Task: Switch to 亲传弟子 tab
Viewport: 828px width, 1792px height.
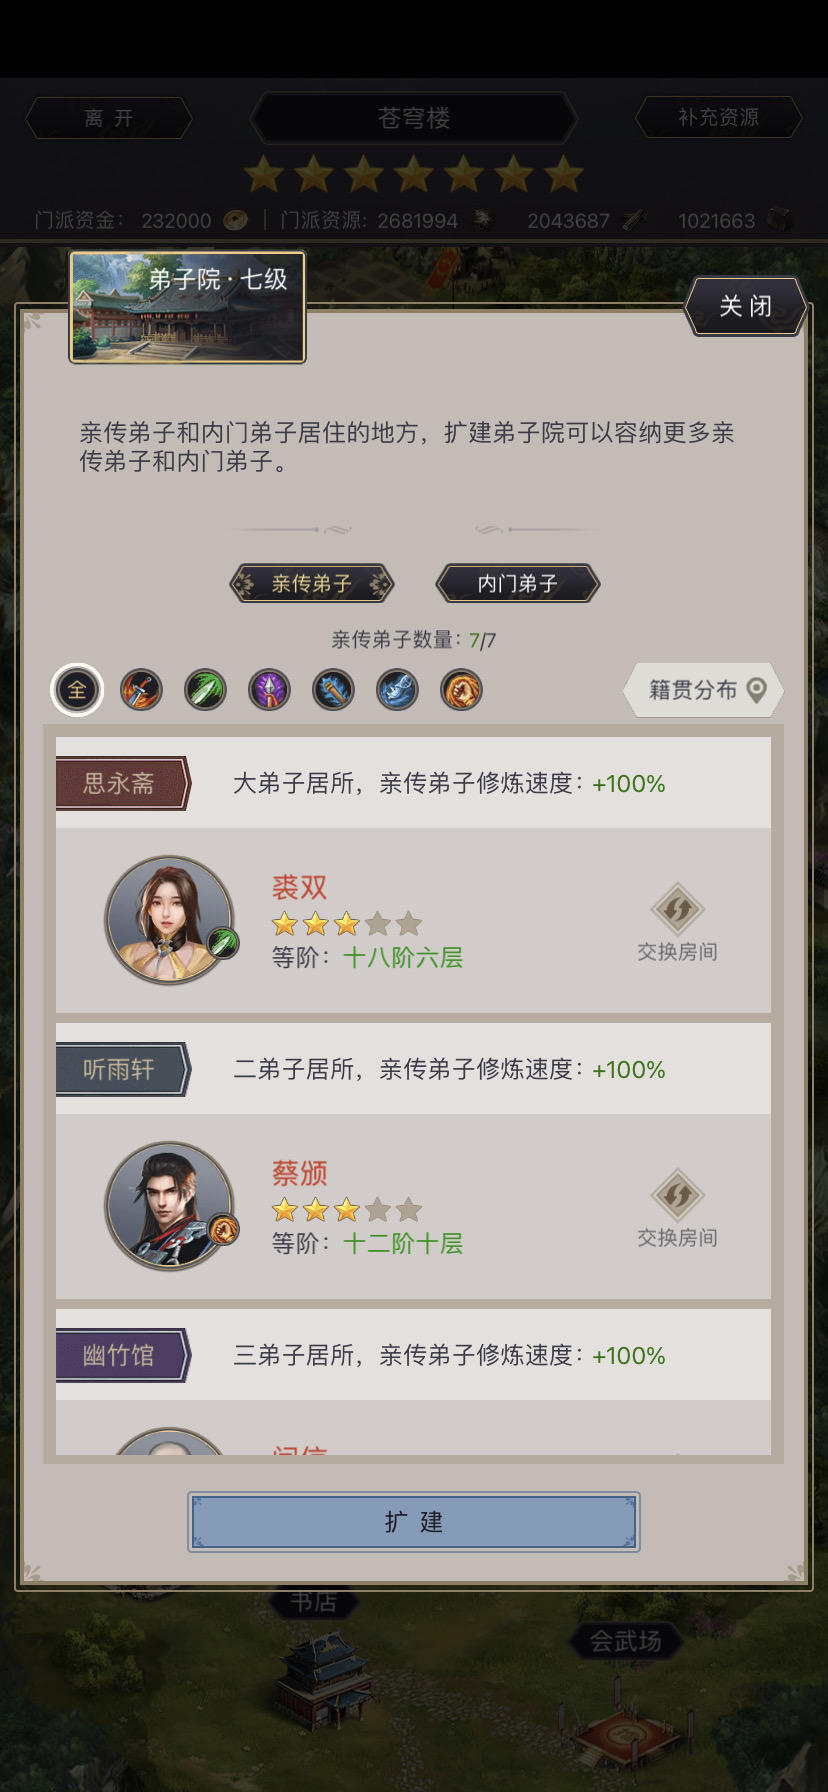Action: [312, 583]
